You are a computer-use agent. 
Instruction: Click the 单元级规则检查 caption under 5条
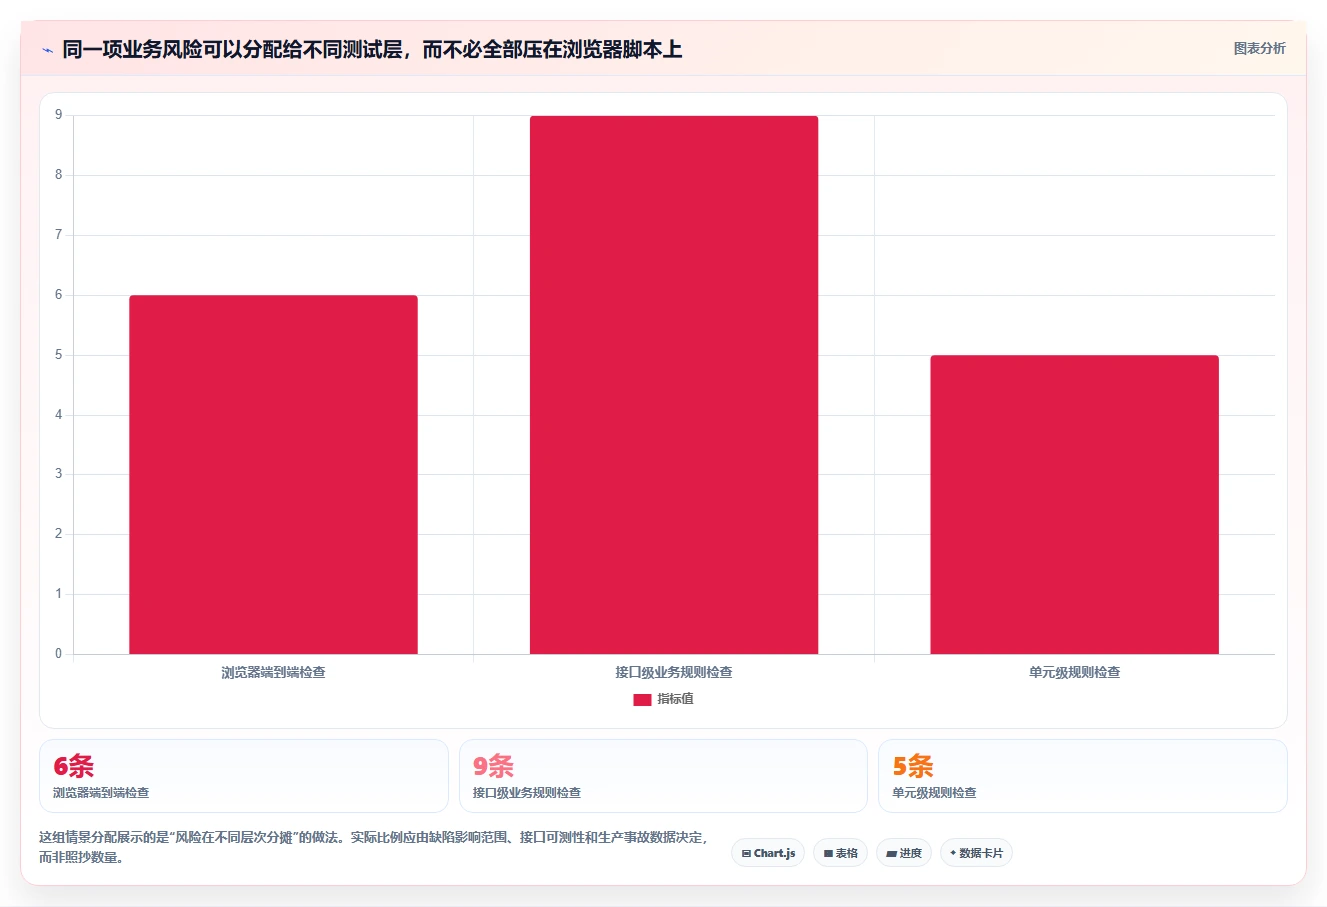pyautogui.click(x=934, y=793)
